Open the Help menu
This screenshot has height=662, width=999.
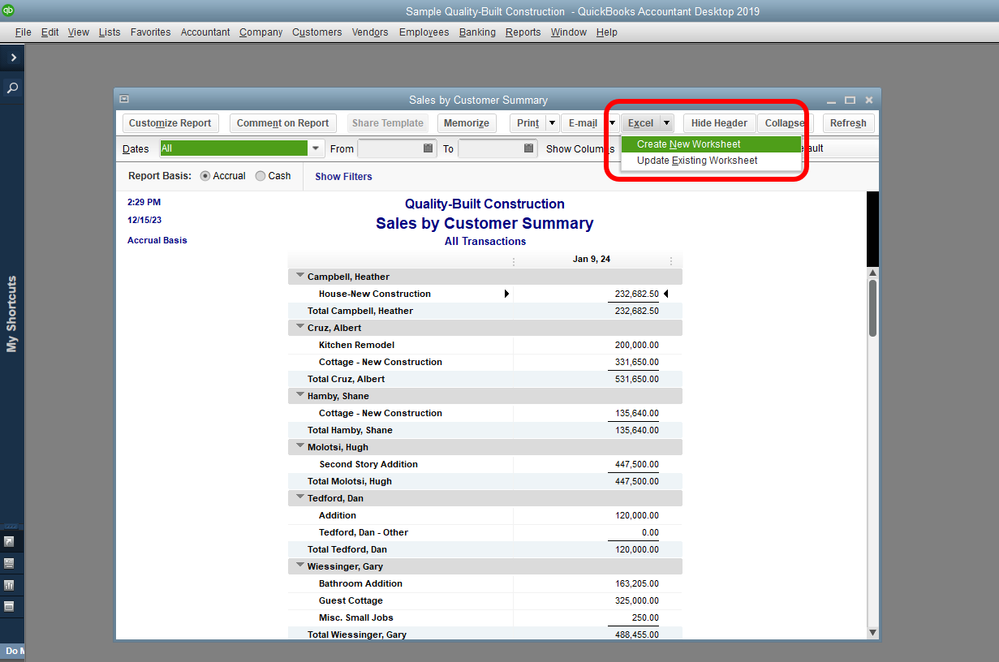pos(607,32)
